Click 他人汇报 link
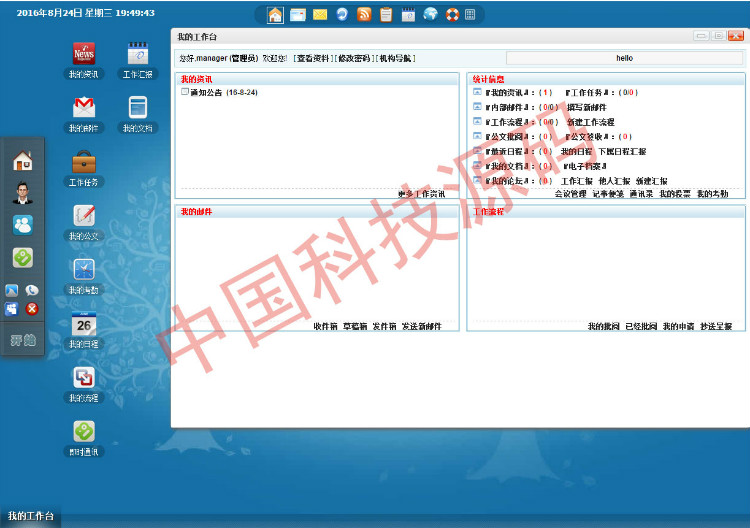The width and height of the screenshot is (750, 528). pyautogui.click(x=614, y=181)
